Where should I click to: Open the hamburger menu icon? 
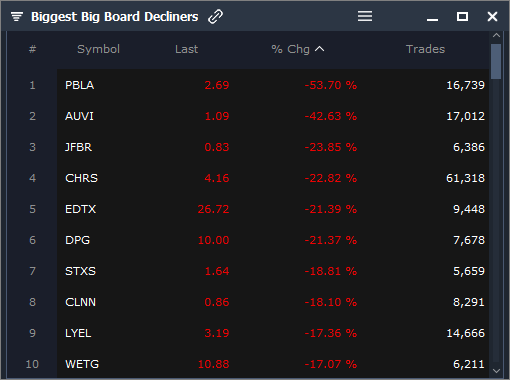click(x=365, y=16)
